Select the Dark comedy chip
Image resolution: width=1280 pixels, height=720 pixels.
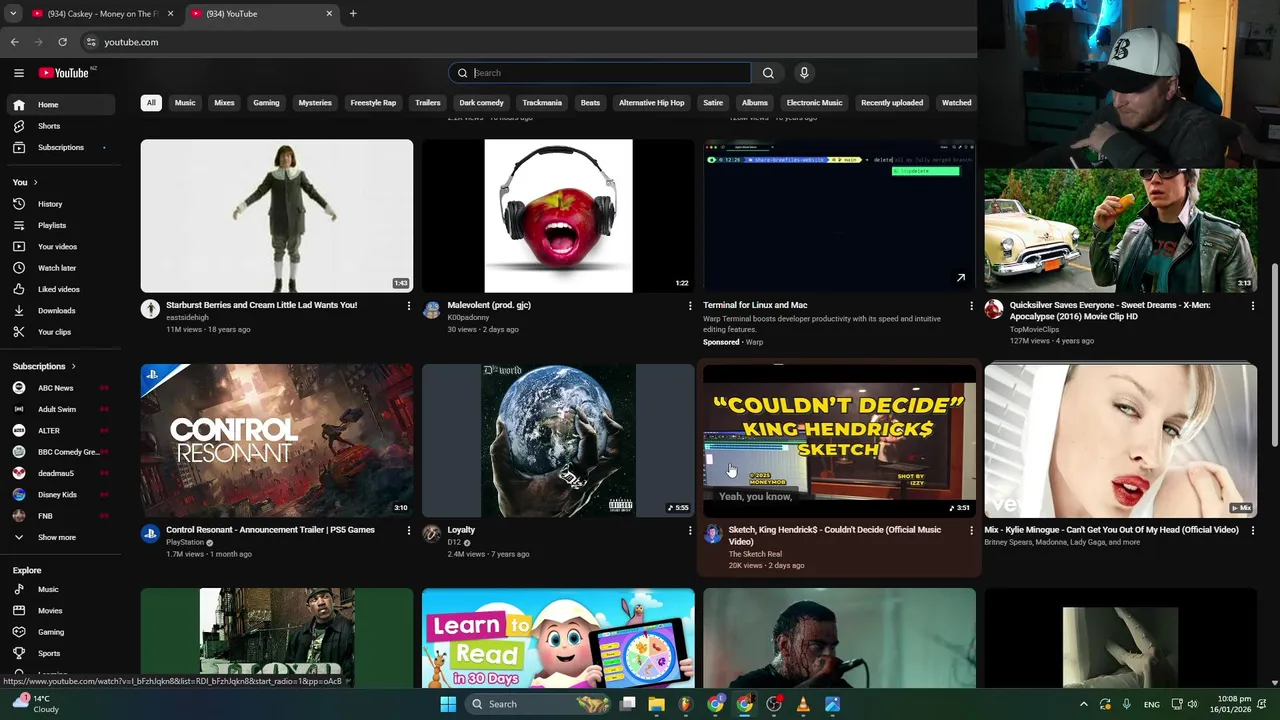pyautogui.click(x=481, y=103)
